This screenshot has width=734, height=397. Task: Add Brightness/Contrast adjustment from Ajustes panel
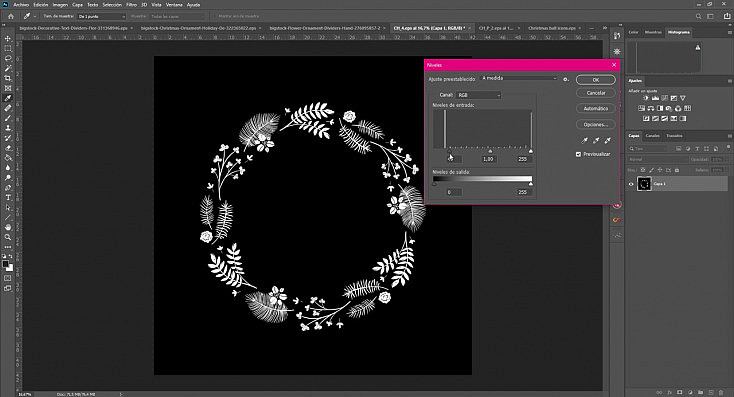click(x=646, y=98)
